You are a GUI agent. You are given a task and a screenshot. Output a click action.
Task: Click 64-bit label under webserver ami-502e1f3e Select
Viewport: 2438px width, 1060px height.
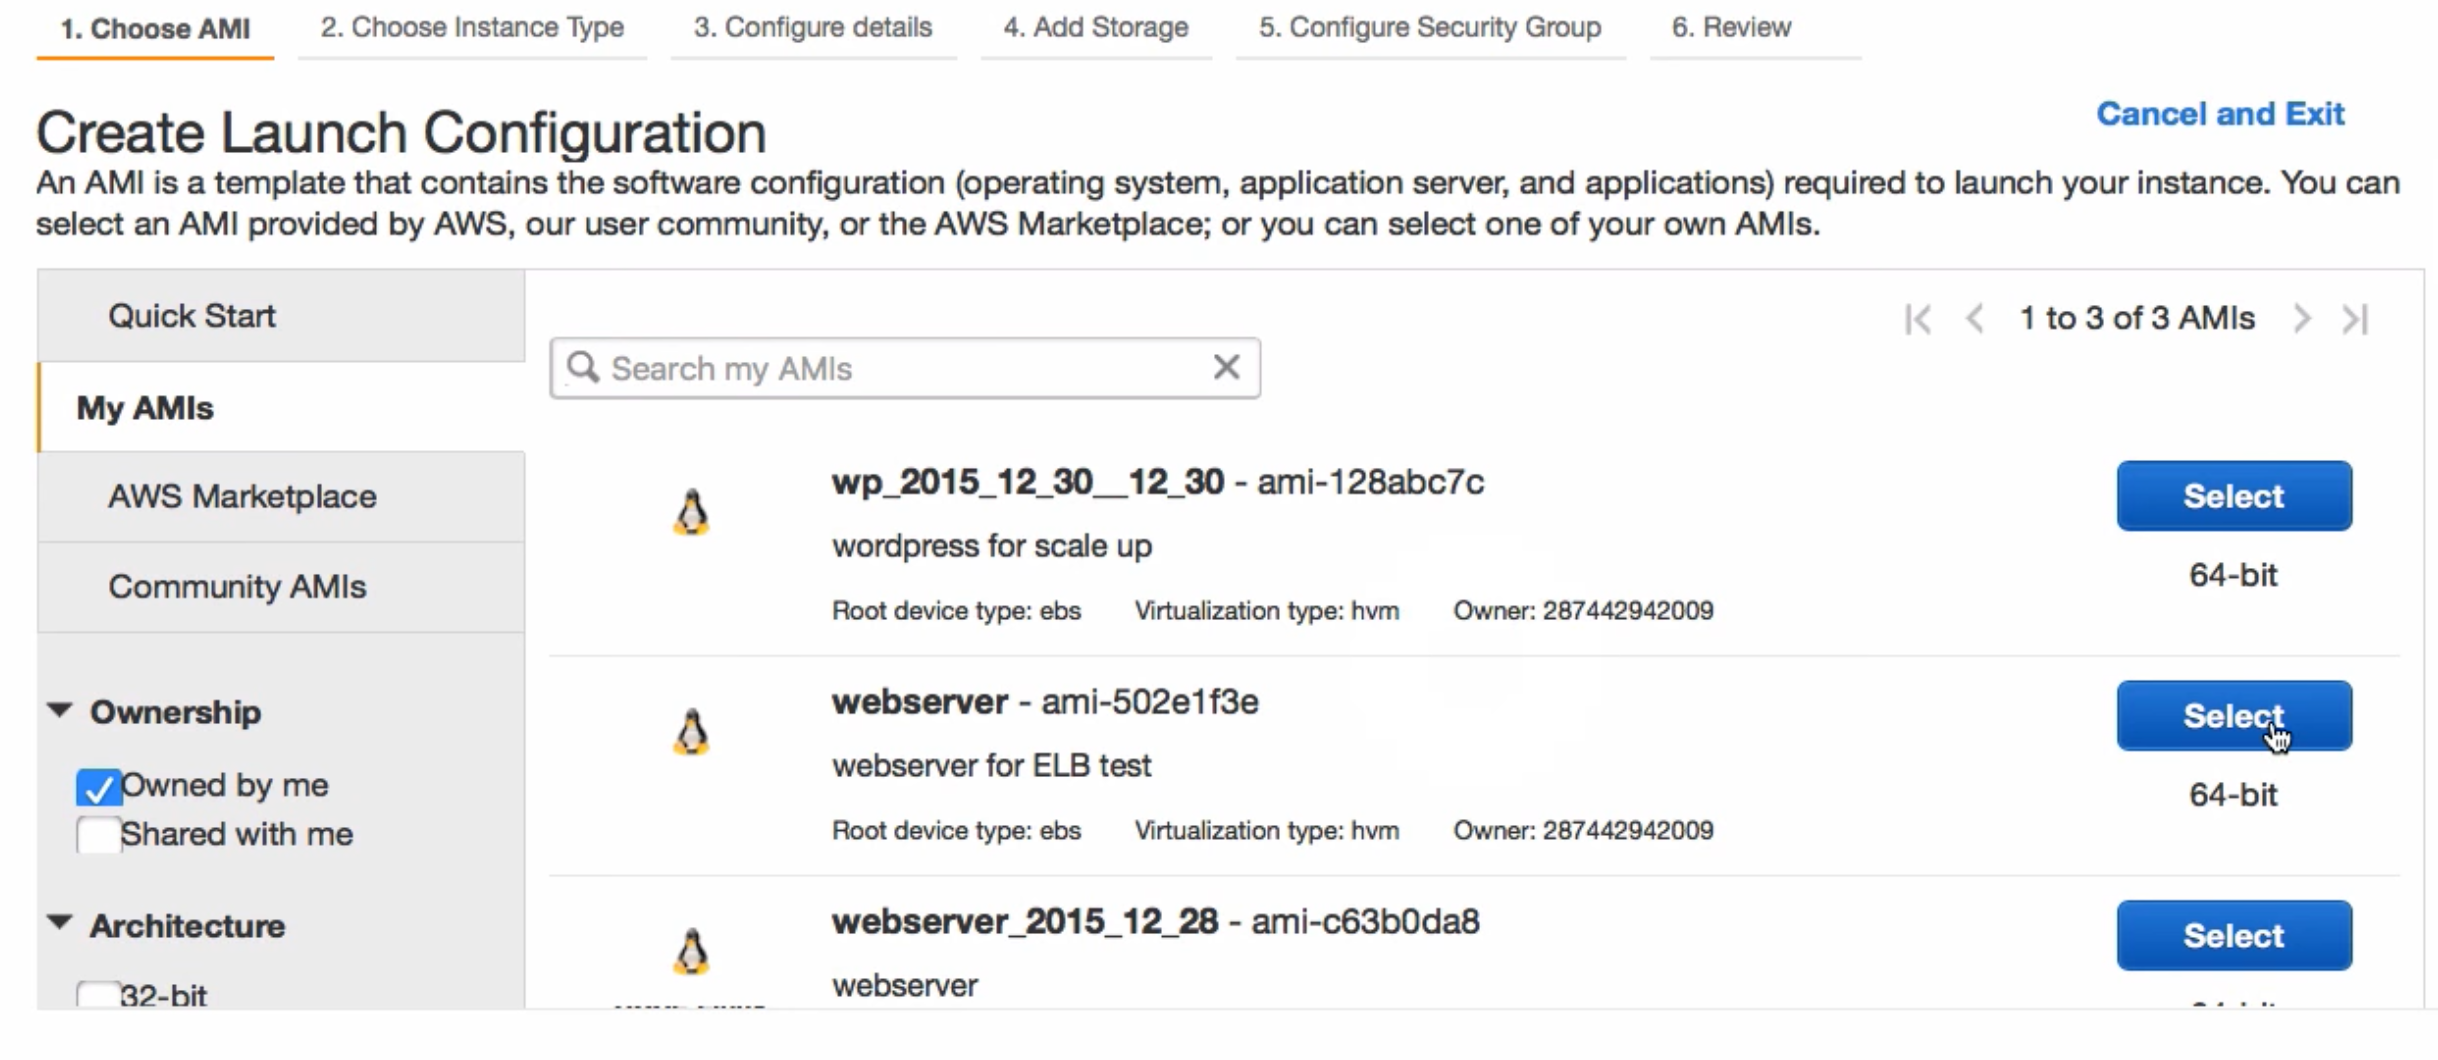pos(2233,795)
